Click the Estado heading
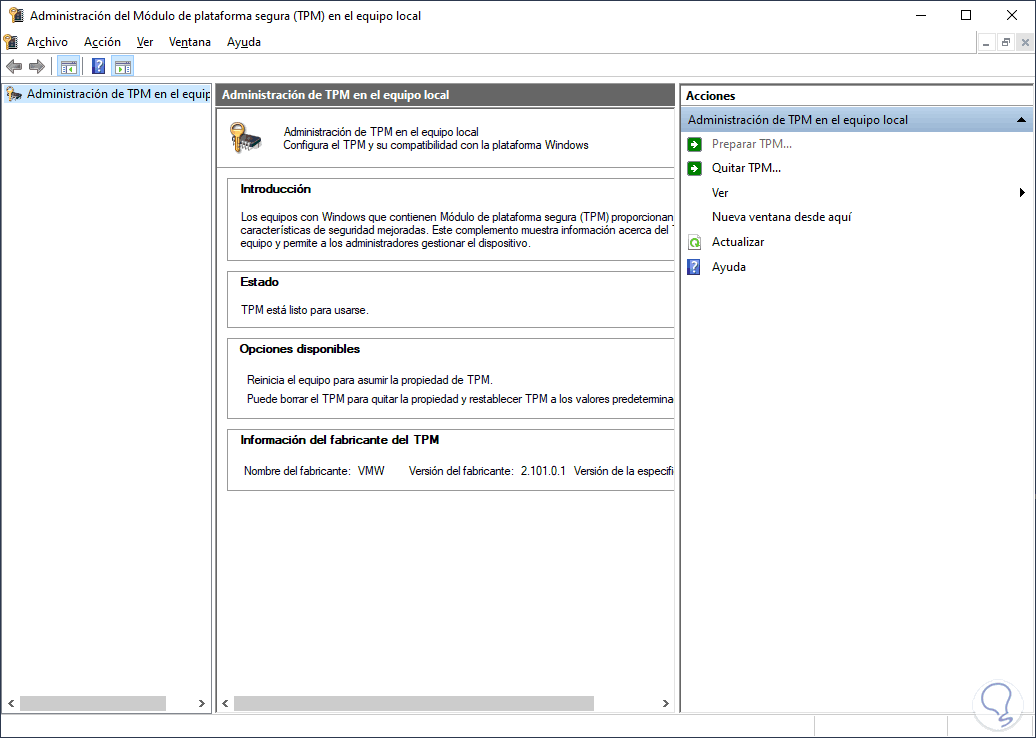The height and width of the screenshot is (738, 1036). (260, 282)
